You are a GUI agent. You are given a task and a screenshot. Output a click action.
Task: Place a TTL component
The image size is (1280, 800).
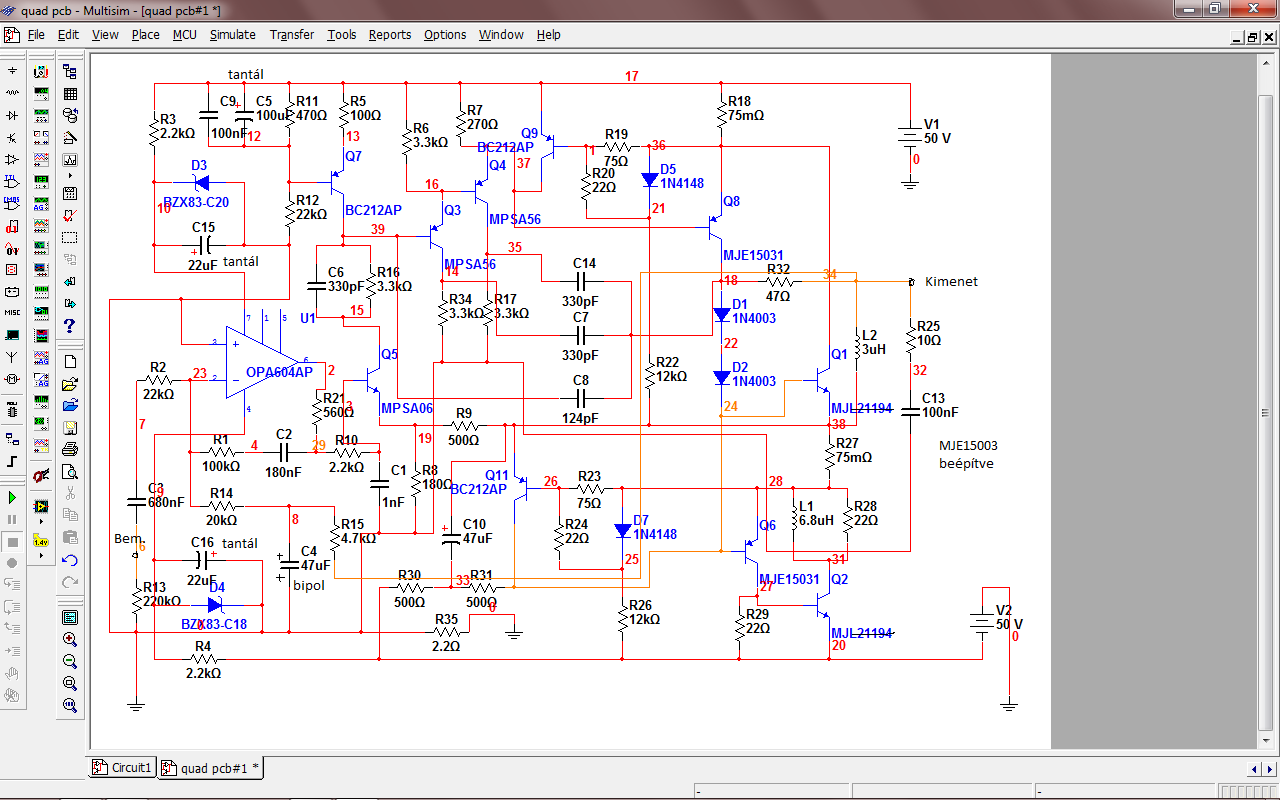click(12, 181)
